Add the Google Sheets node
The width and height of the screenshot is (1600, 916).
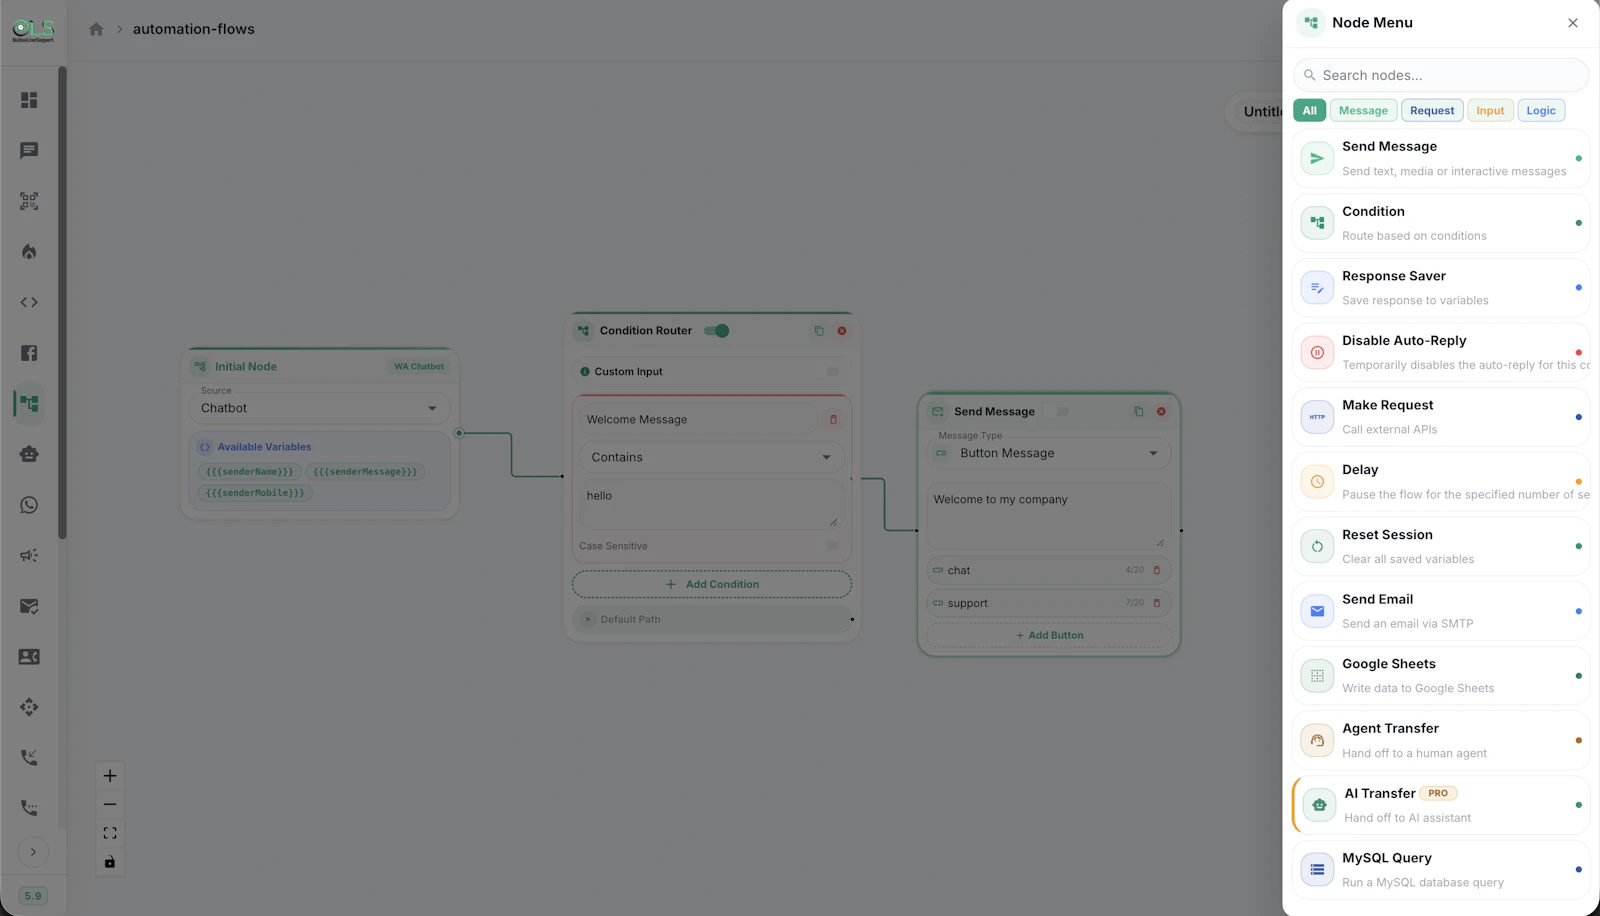point(1441,676)
